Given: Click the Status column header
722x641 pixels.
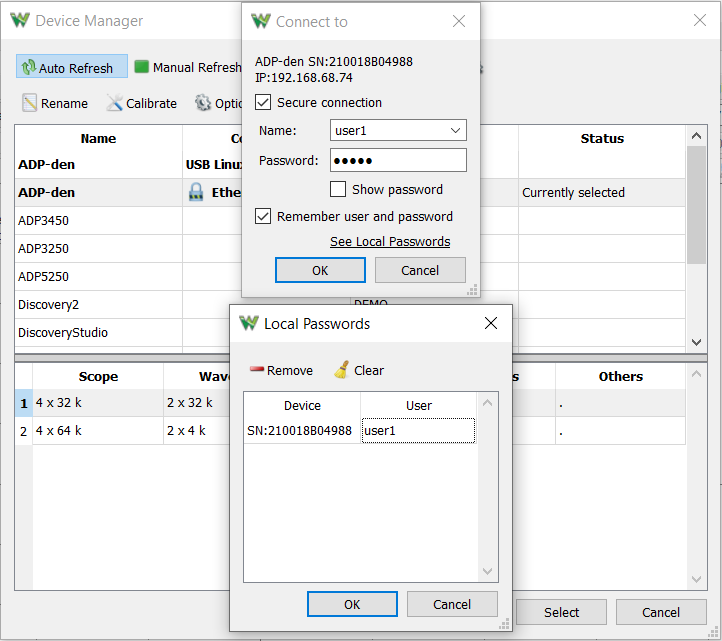Looking at the screenshot, I should click(602, 138).
